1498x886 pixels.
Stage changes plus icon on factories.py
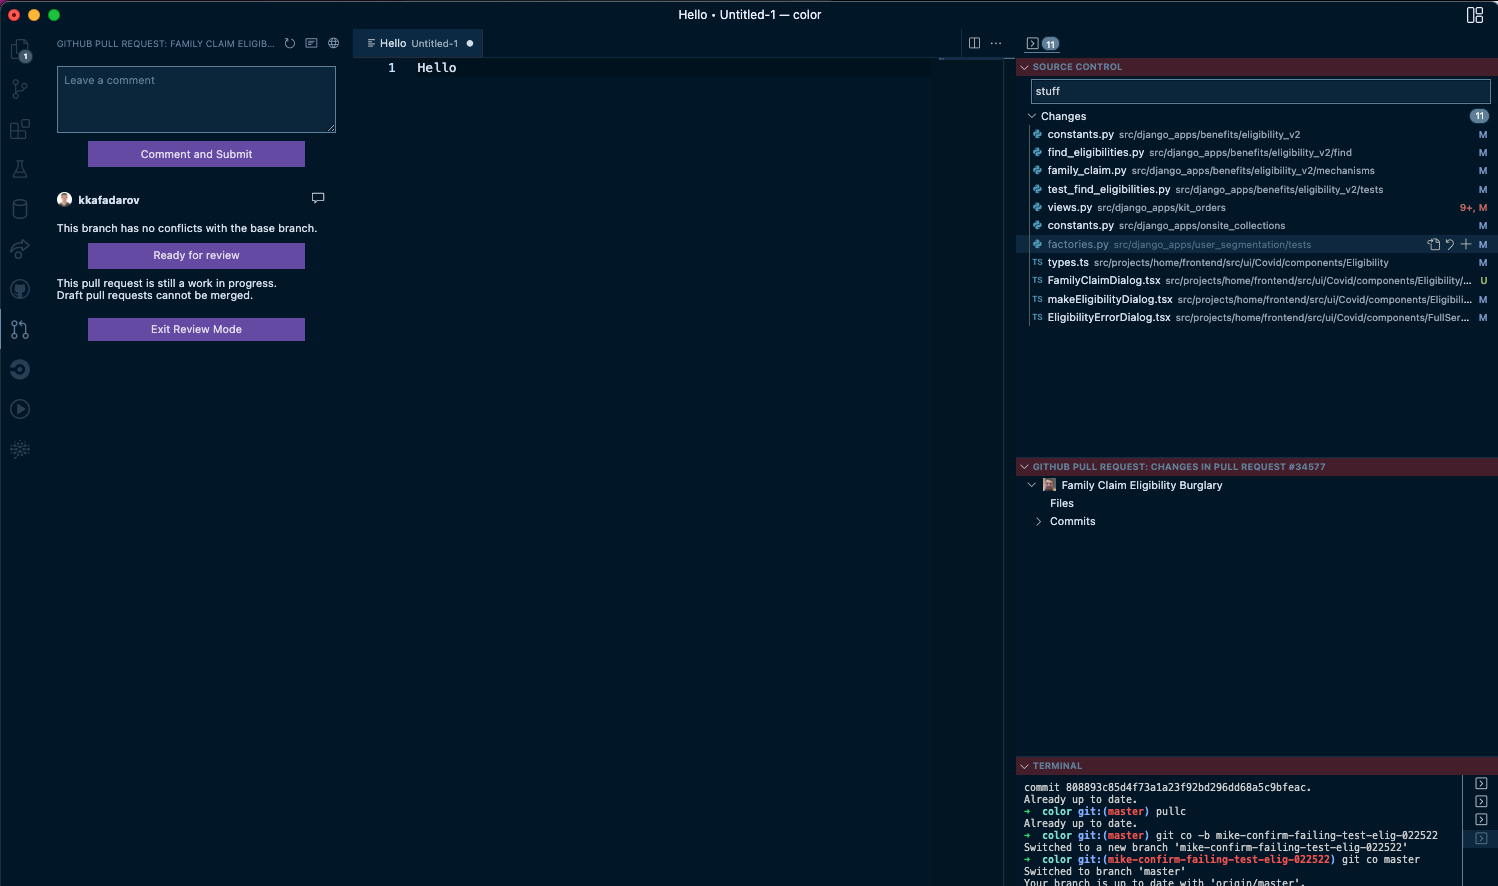1466,244
